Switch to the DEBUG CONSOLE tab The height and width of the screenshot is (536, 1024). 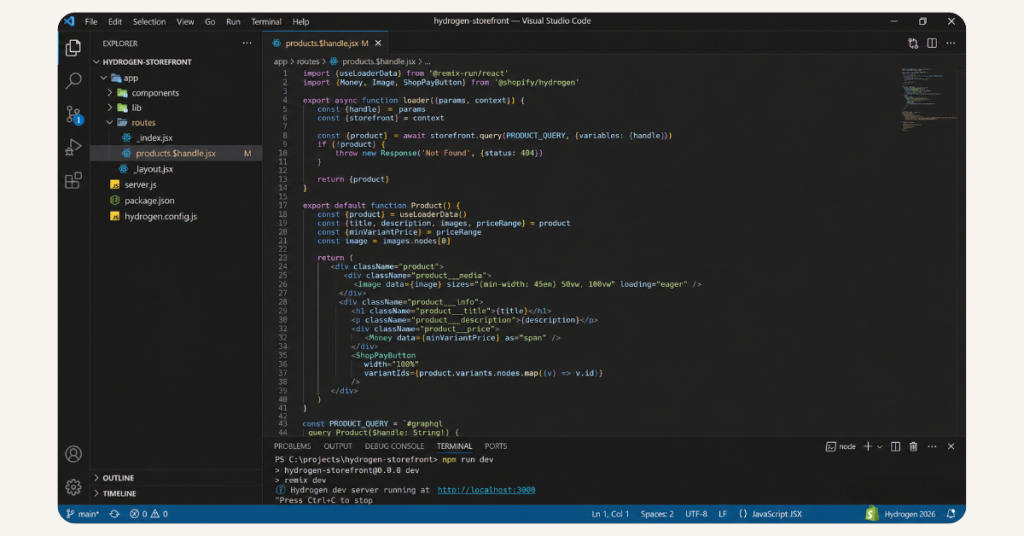point(394,446)
